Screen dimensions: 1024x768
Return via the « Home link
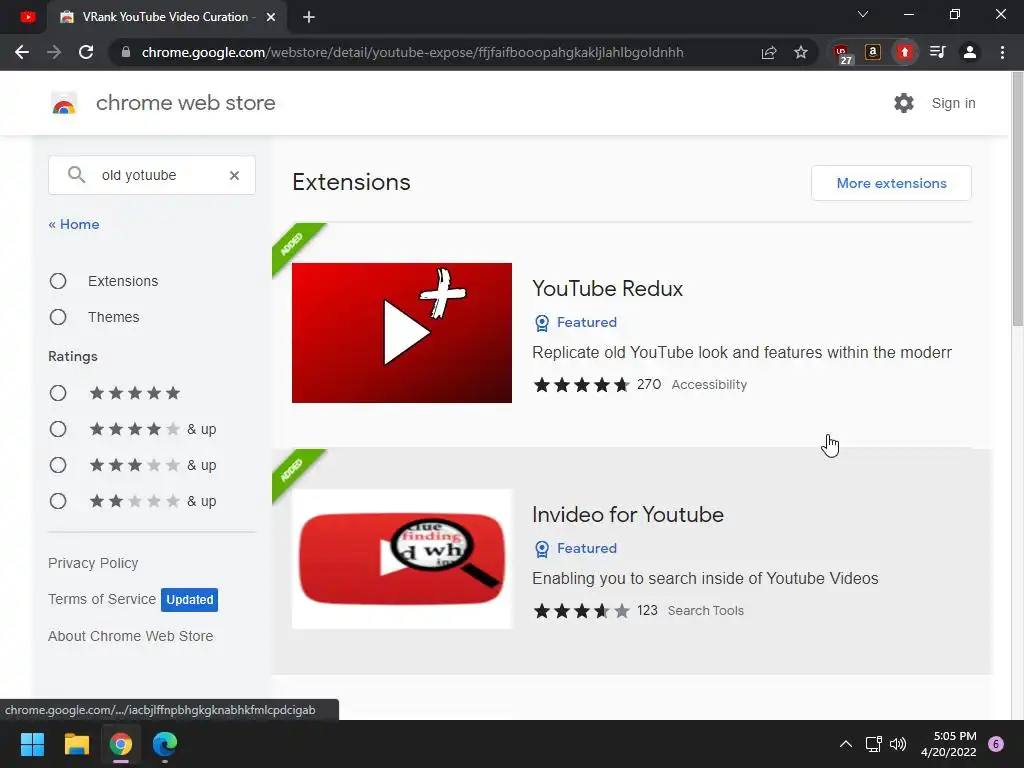74,224
